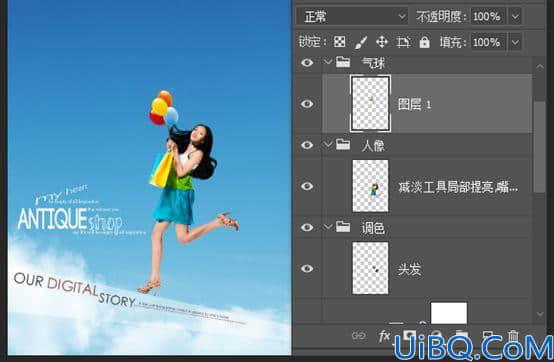The image size is (554, 362).
Task: Open the blend mode dropdown showing 正常
Action: 352,17
